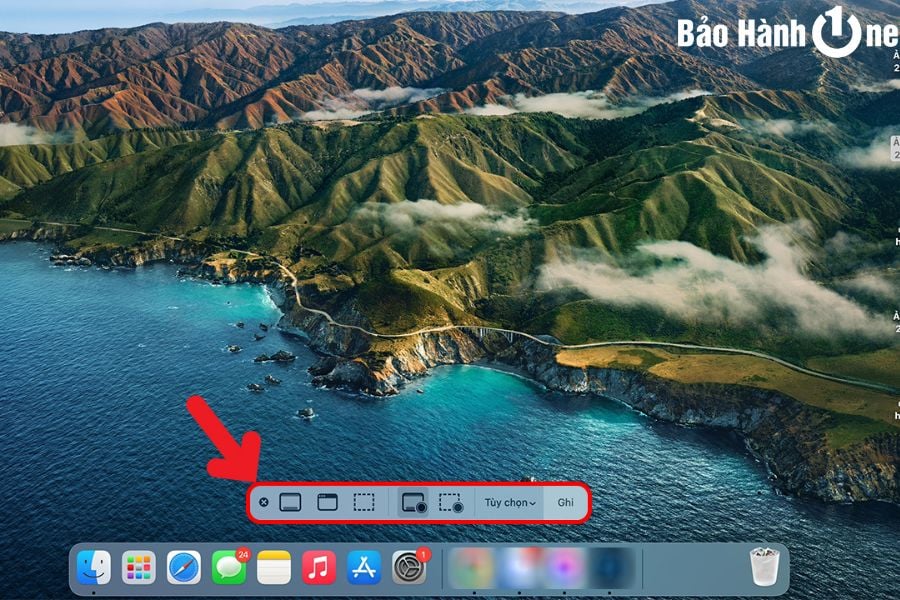Click the Ghi record button
This screenshot has width=900, height=600.
click(566, 502)
